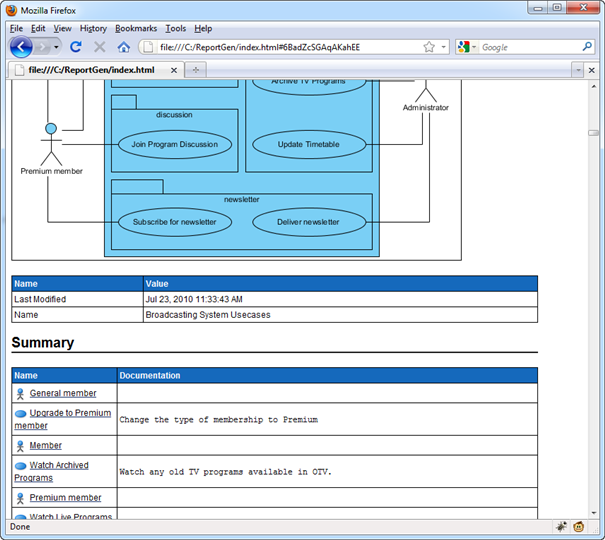This screenshot has width=605, height=540.
Task: Reload the current page
Action: [x=76, y=47]
